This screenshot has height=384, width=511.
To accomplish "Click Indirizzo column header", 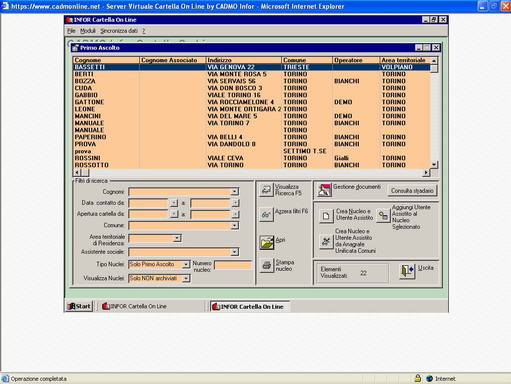I will click(x=244, y=60).
